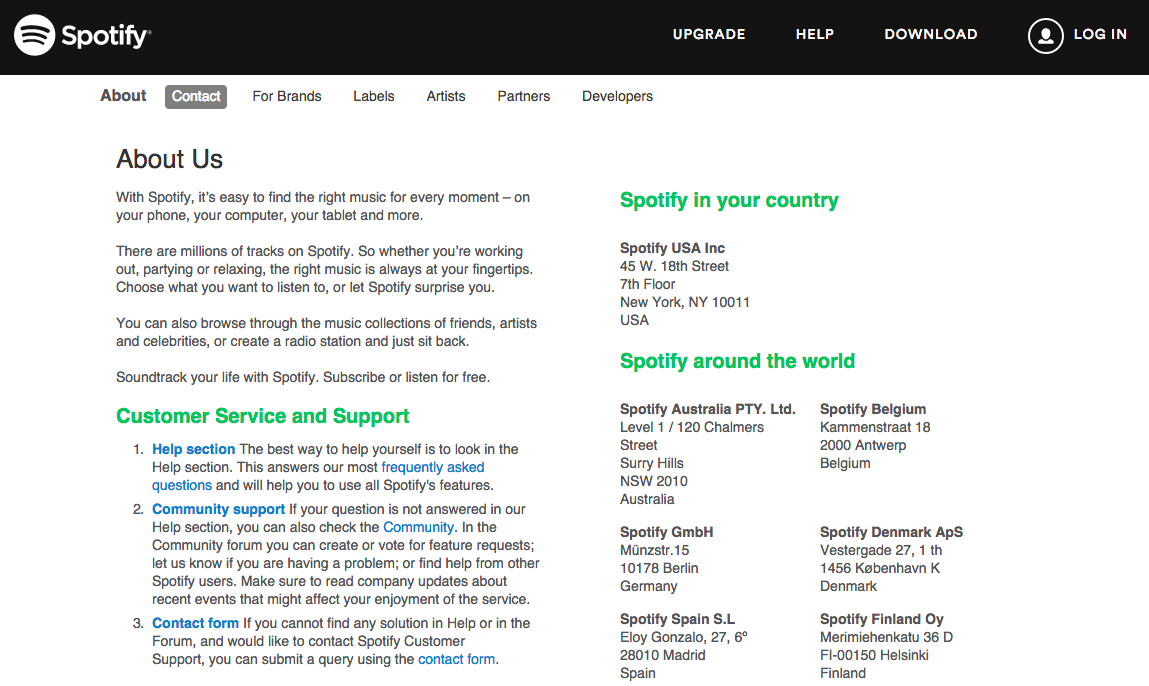Open the bold Contact form link
Image resolution: width=1149 pixels, height=686 pixels.
(x=195, y=623)
